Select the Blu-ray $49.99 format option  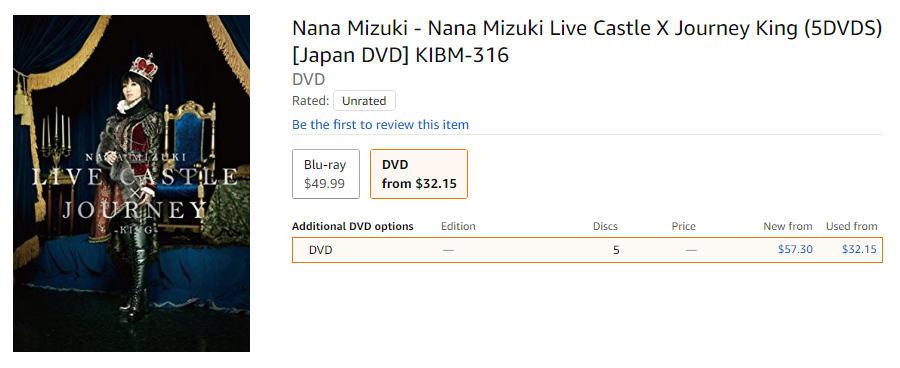tap(326, 174)
